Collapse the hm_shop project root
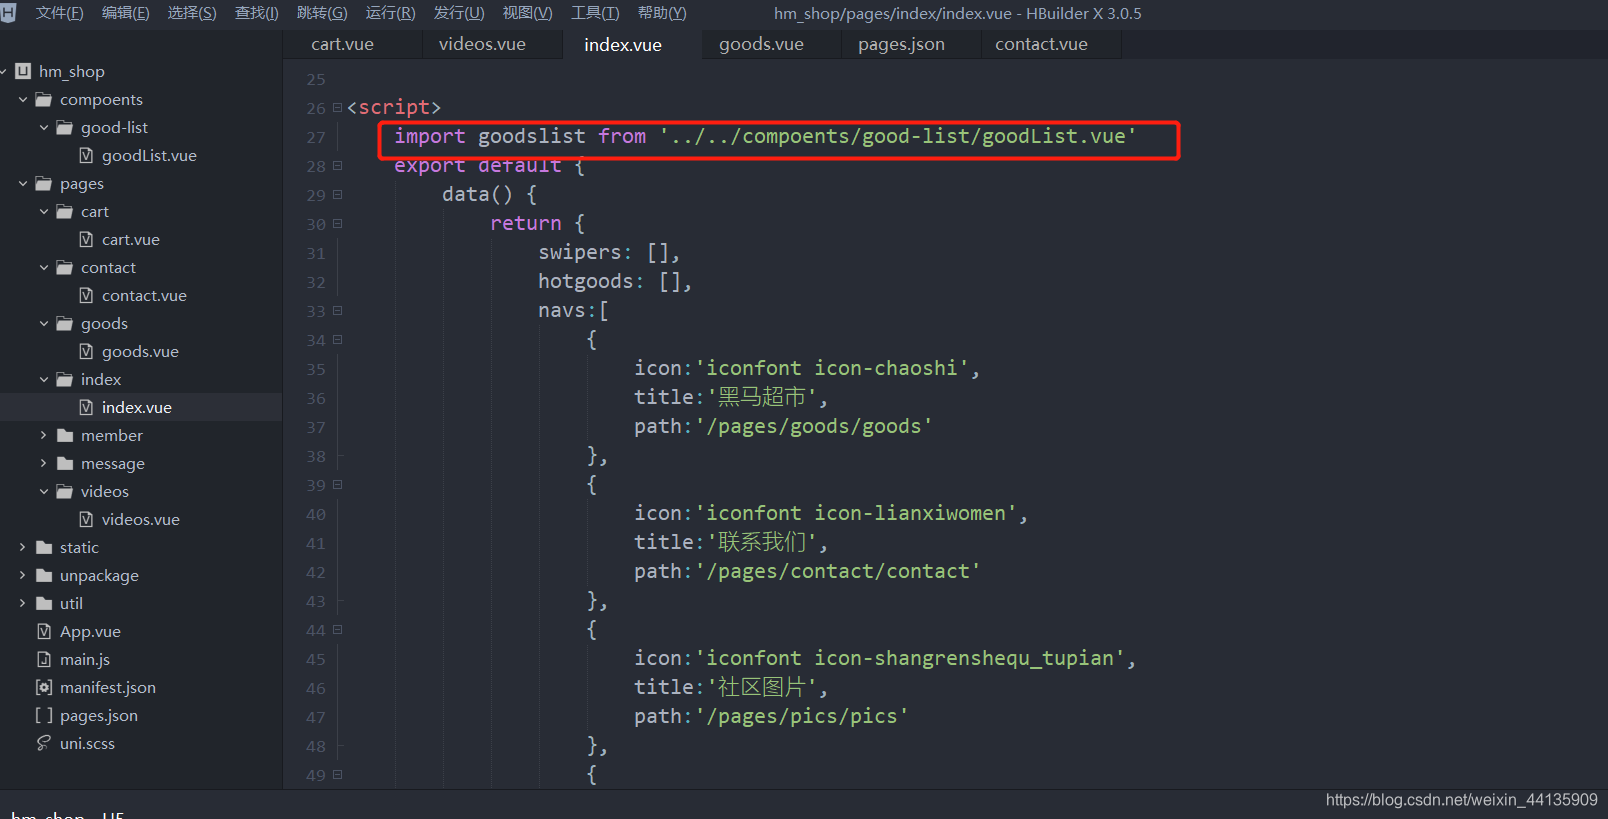The image size is (1608, 819). pyautogui.click(x=4, y=72)
